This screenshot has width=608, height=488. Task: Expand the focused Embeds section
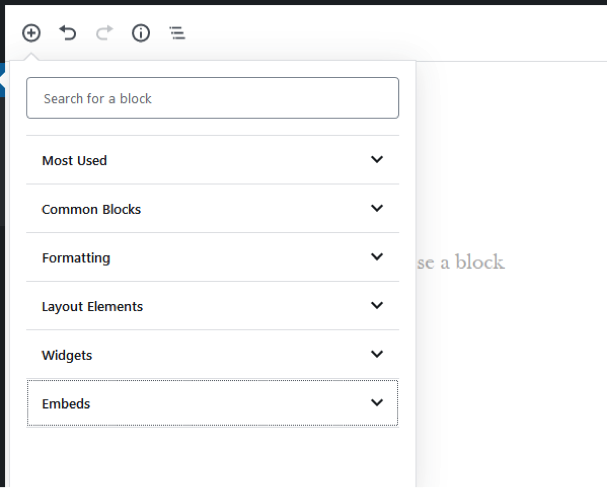coord(212,403)
